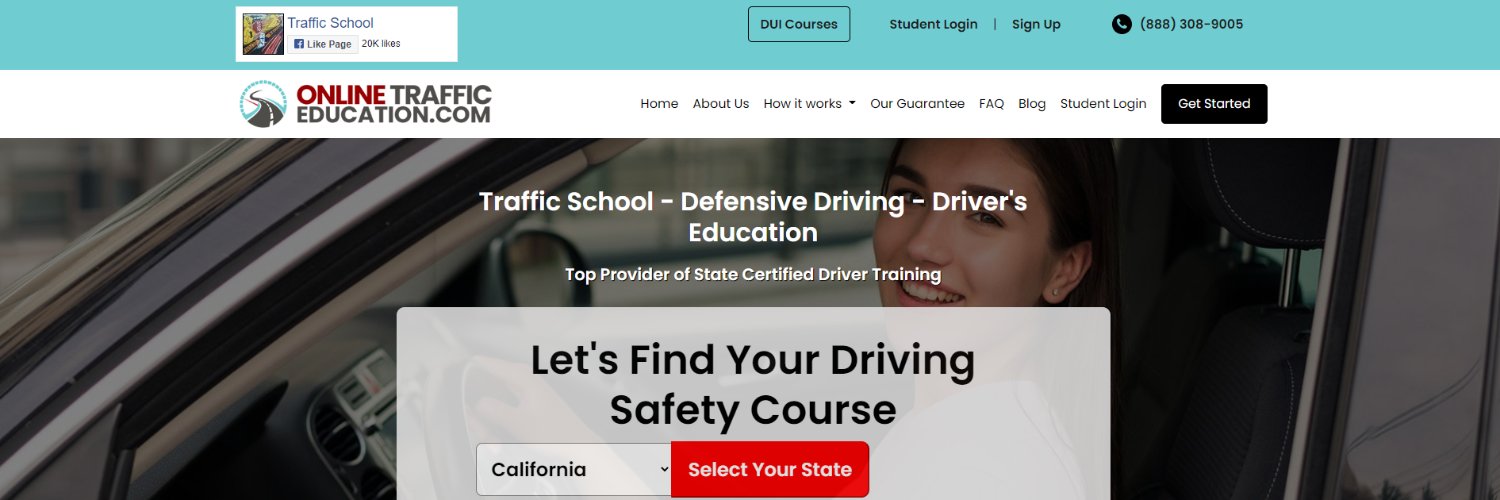Open the Traffic School Facebook page title link

pyautogui.click(x=330, y=22)
